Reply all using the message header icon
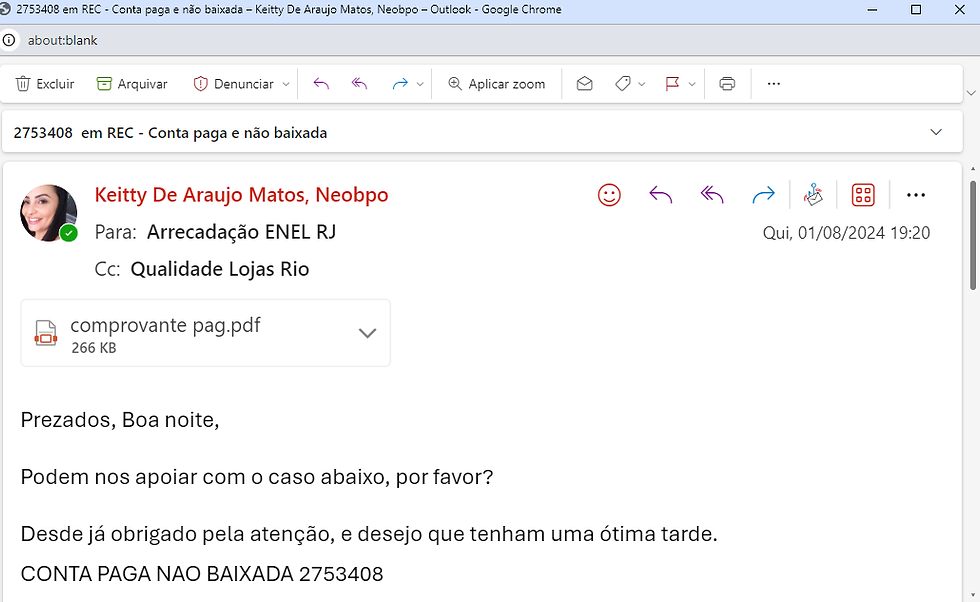The image size is (980, 602). click(x=712, y=195)
